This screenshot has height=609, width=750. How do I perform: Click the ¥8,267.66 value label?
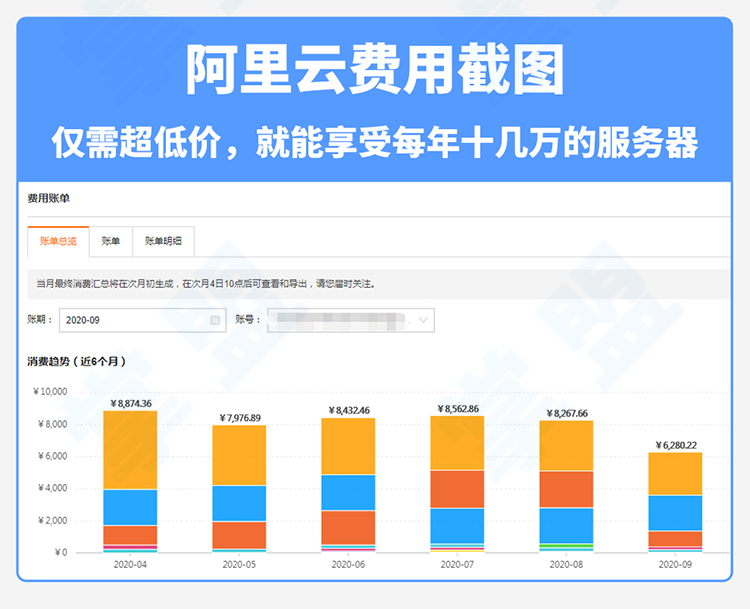coord(567,413)
